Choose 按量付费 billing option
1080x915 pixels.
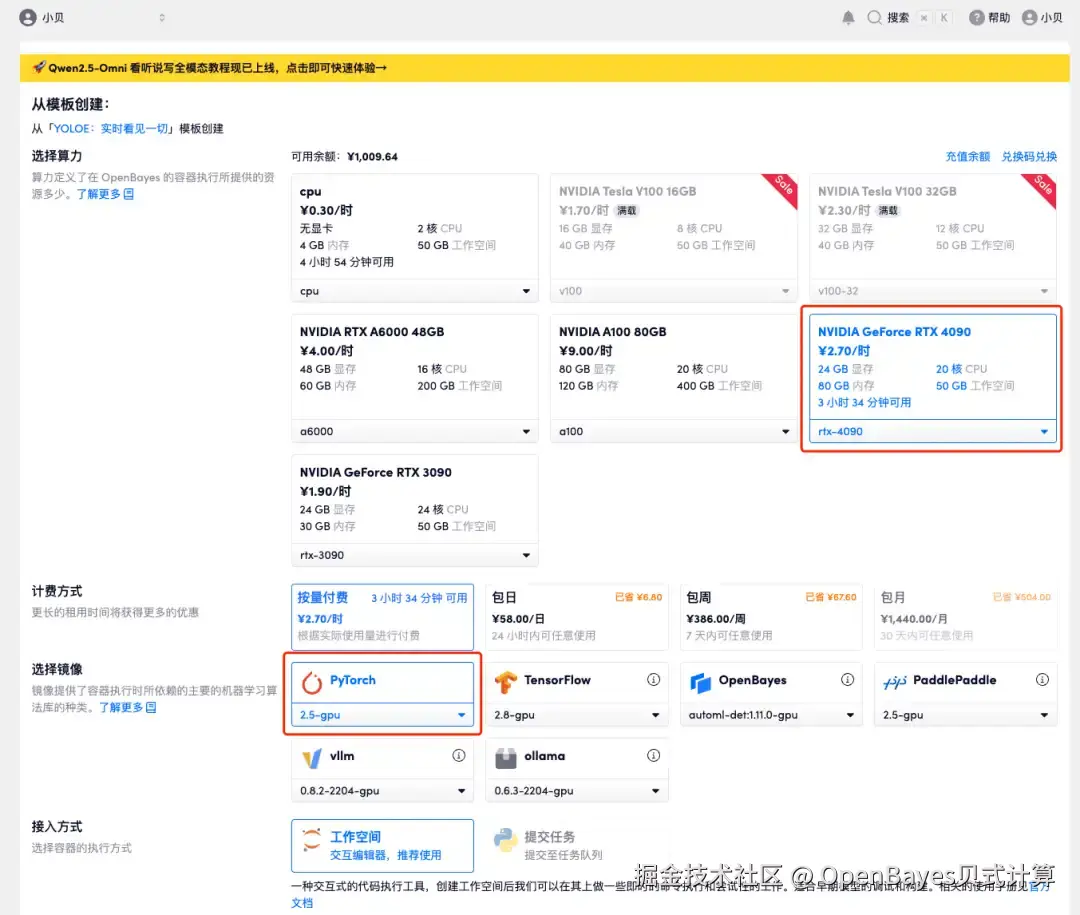click(382, 617)
